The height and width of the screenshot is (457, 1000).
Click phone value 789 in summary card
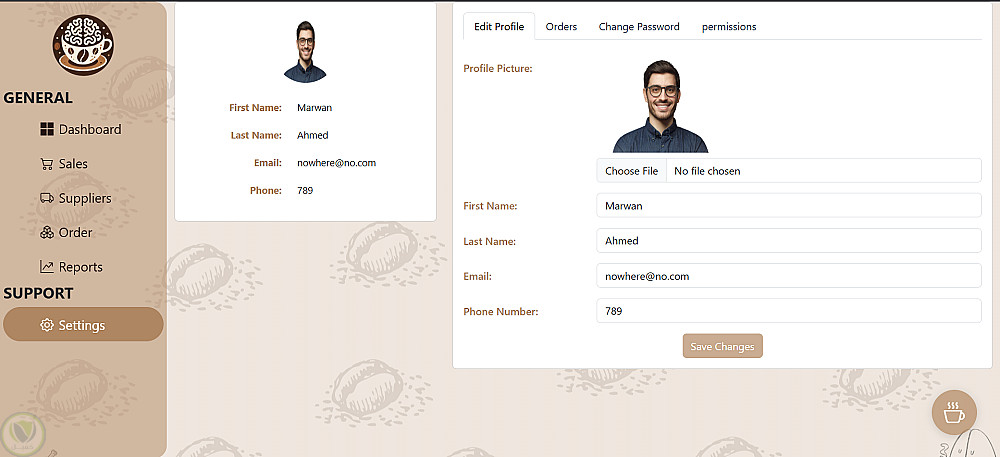(305, 190)
